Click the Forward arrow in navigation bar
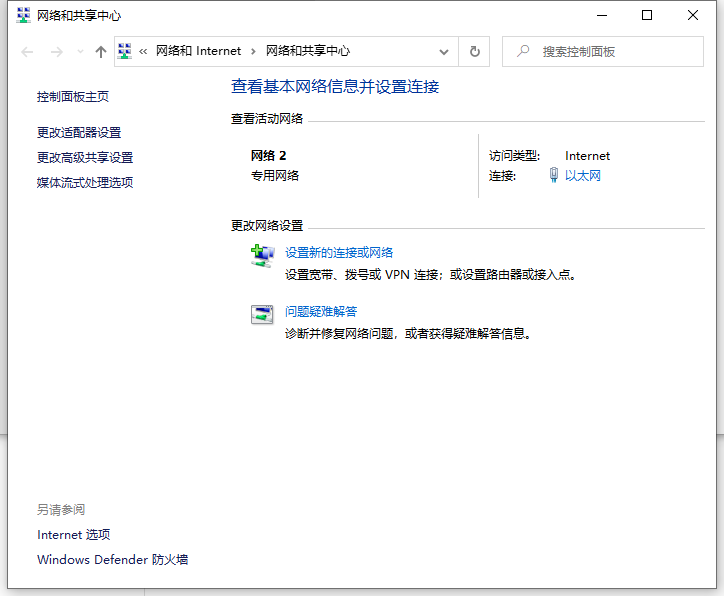Screen dimensions: 724x596 [x=56, y=52]
